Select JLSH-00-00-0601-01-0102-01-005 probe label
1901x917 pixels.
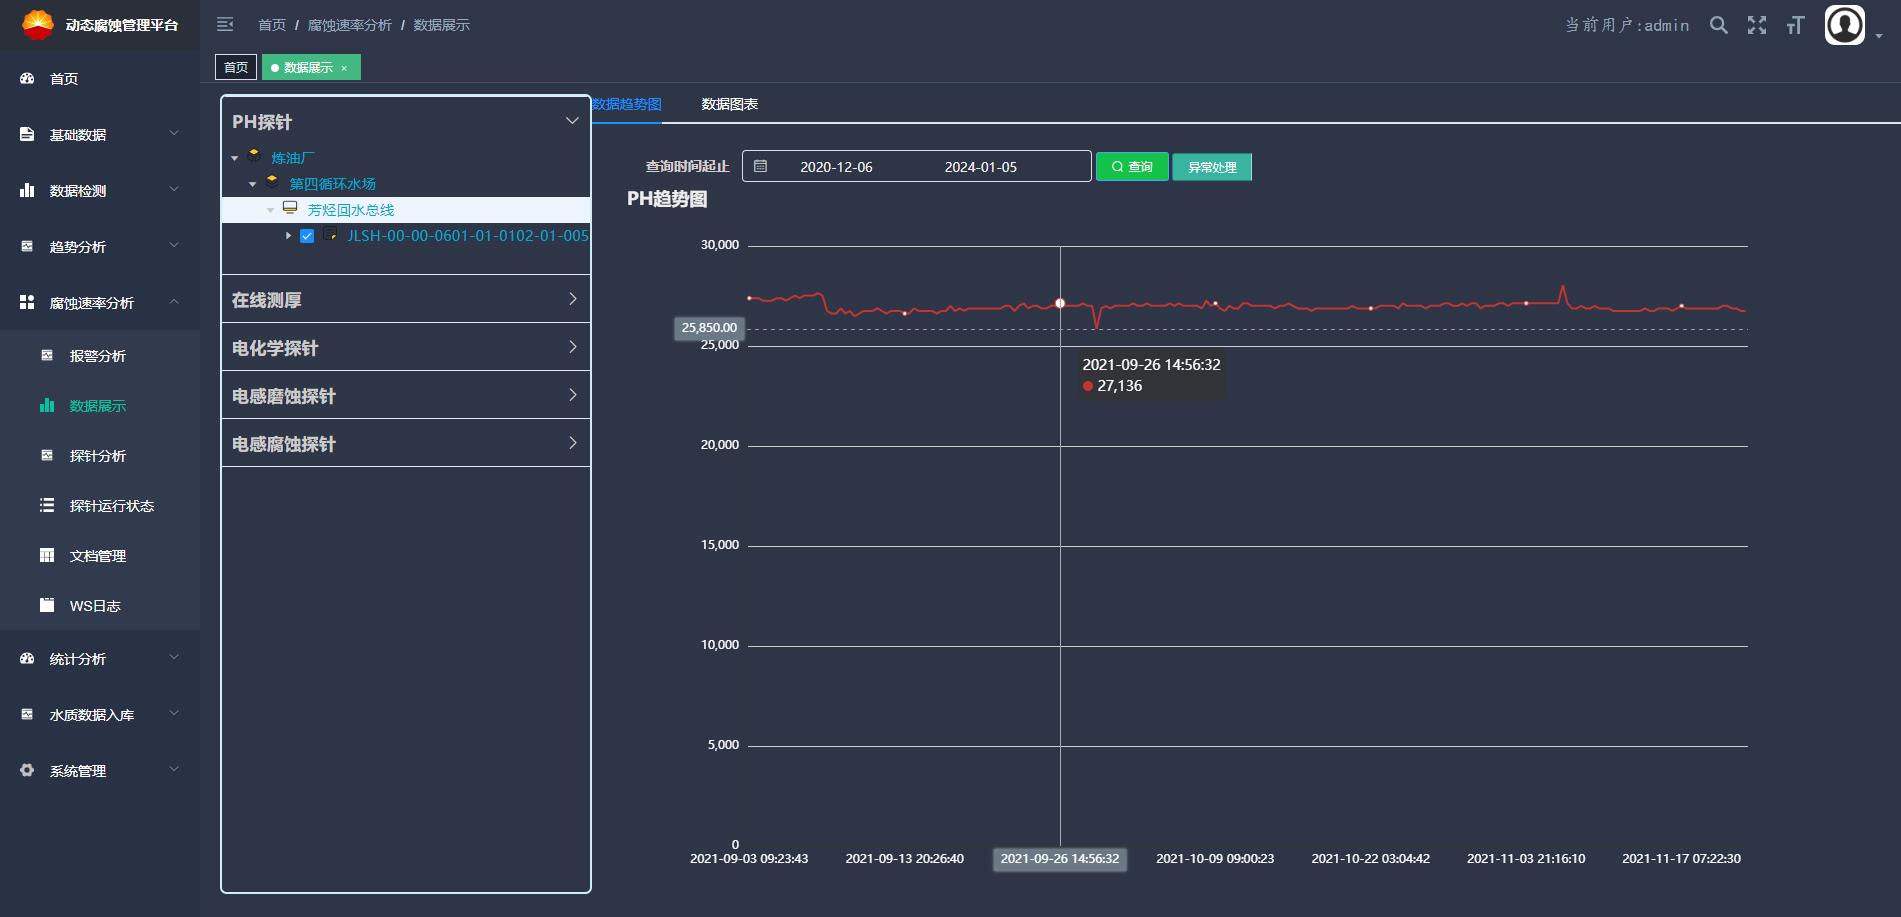click(x=468, y=236)
